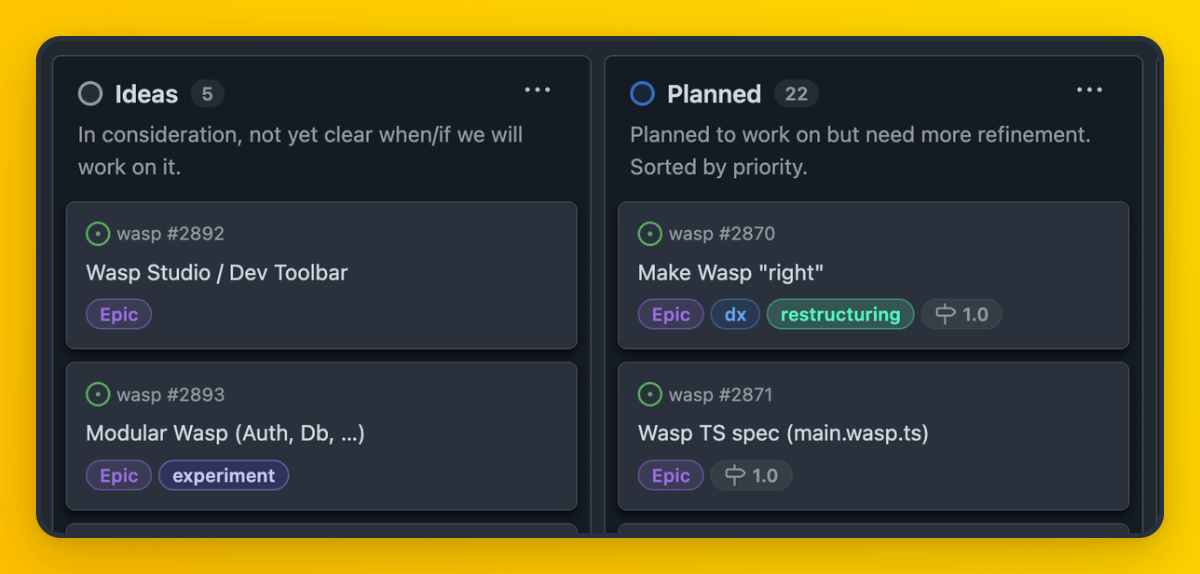Click Epic label on Wasp Studio card
The height and width of the screenshot is (574, 1200).
(x=119, y=314)
